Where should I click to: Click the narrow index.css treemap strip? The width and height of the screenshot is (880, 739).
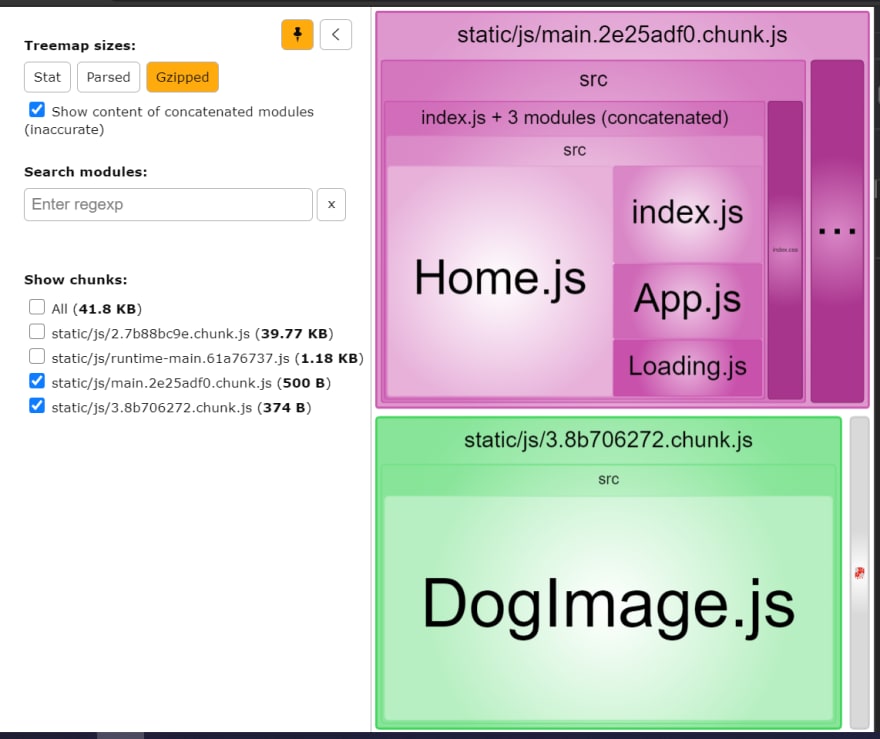785,250
